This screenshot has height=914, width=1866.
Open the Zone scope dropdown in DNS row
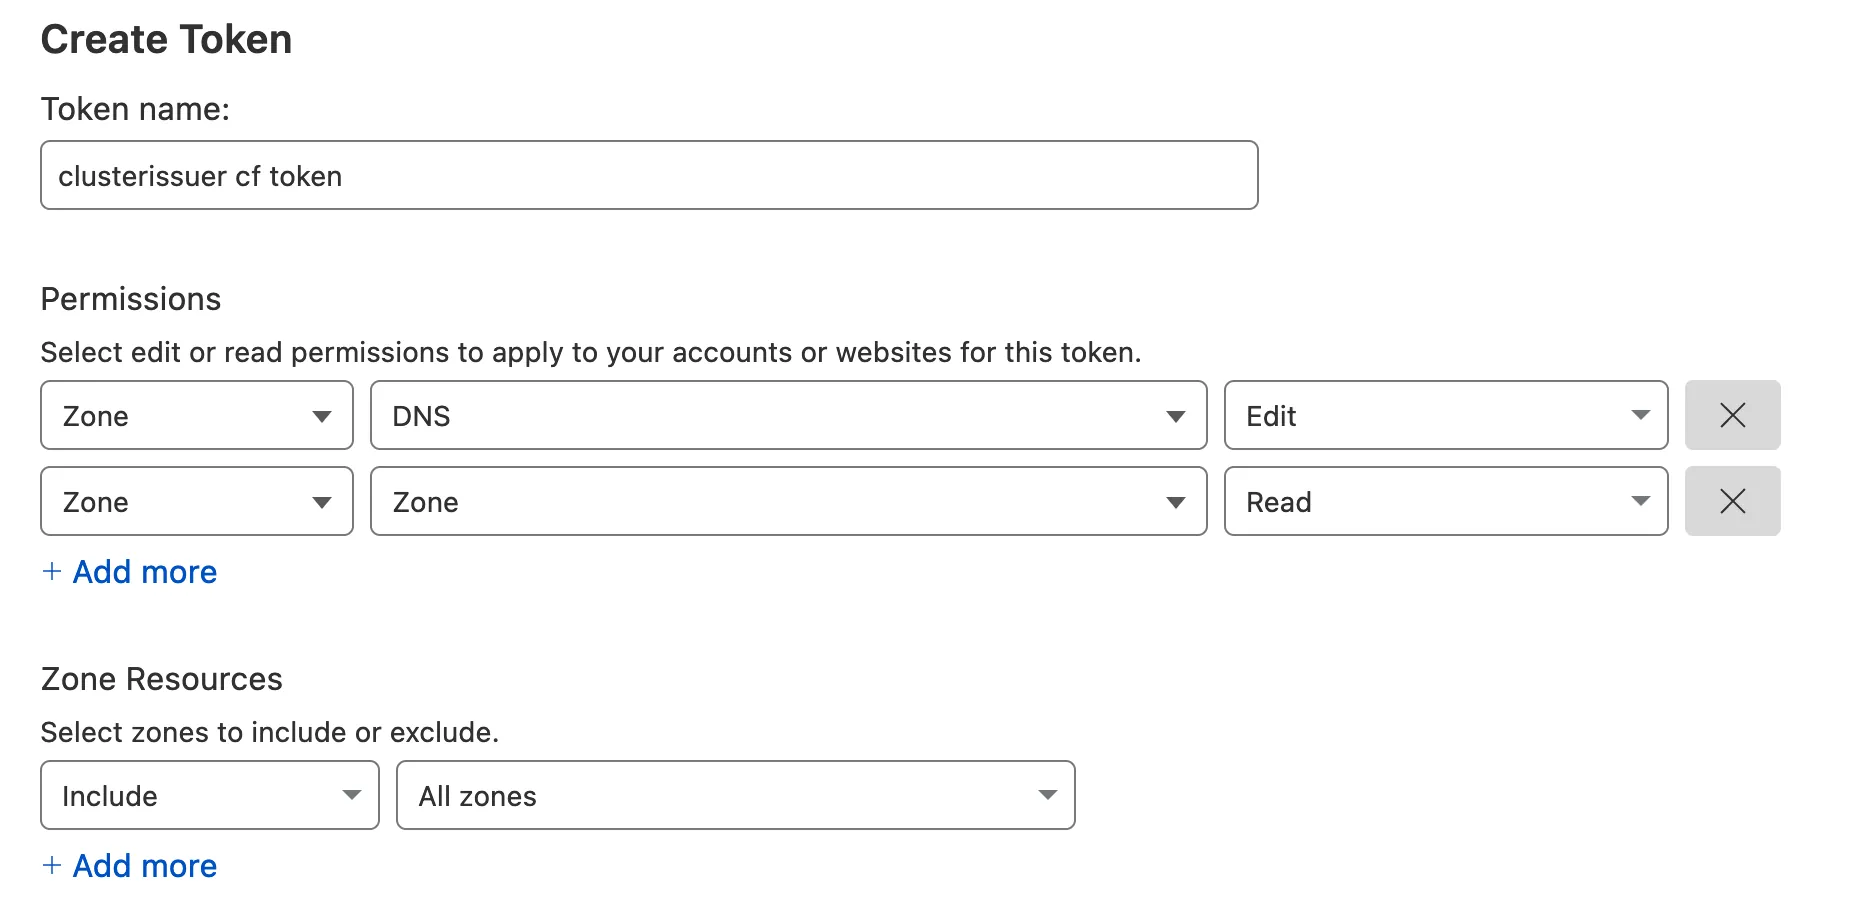196,415
